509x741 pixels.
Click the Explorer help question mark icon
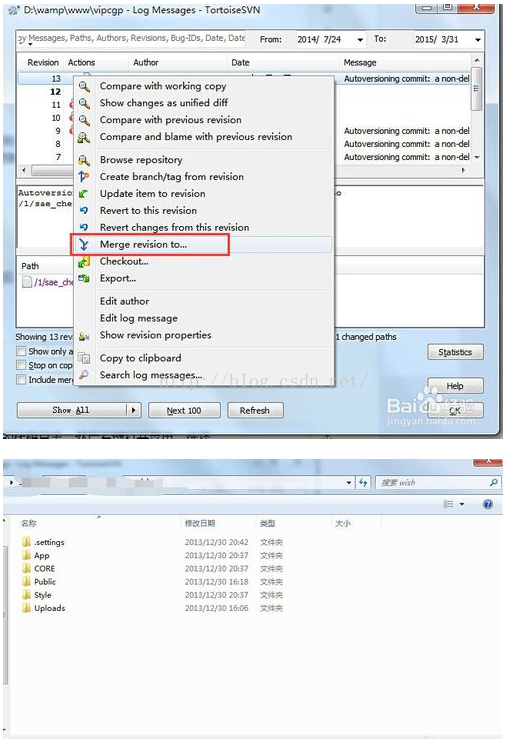pyautogui.click(x=488, y=504)
